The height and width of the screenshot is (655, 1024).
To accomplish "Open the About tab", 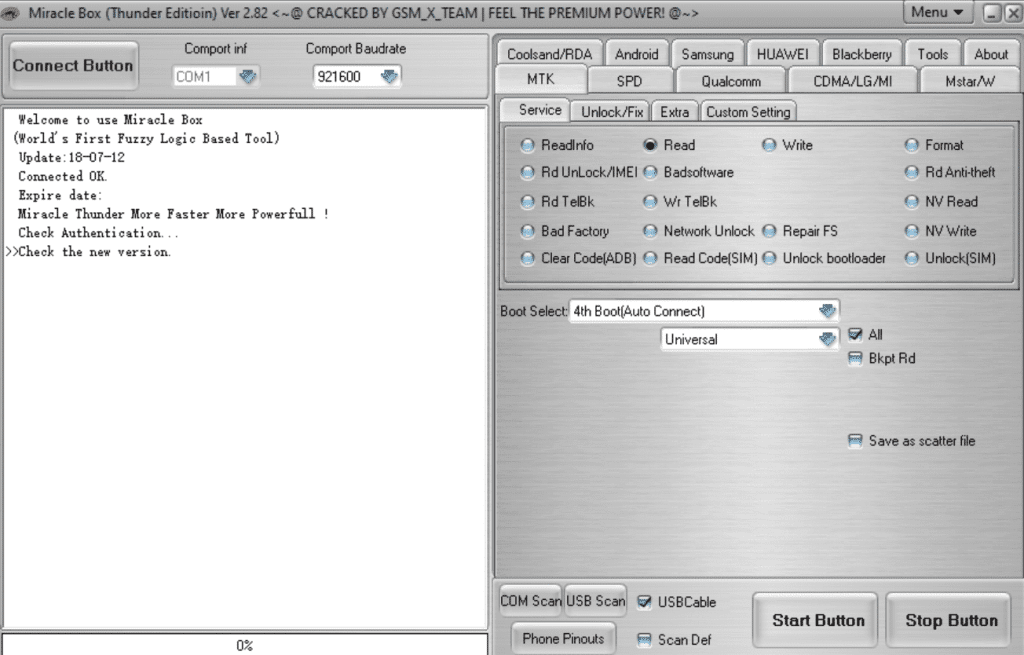I will (x=991, y=54).
